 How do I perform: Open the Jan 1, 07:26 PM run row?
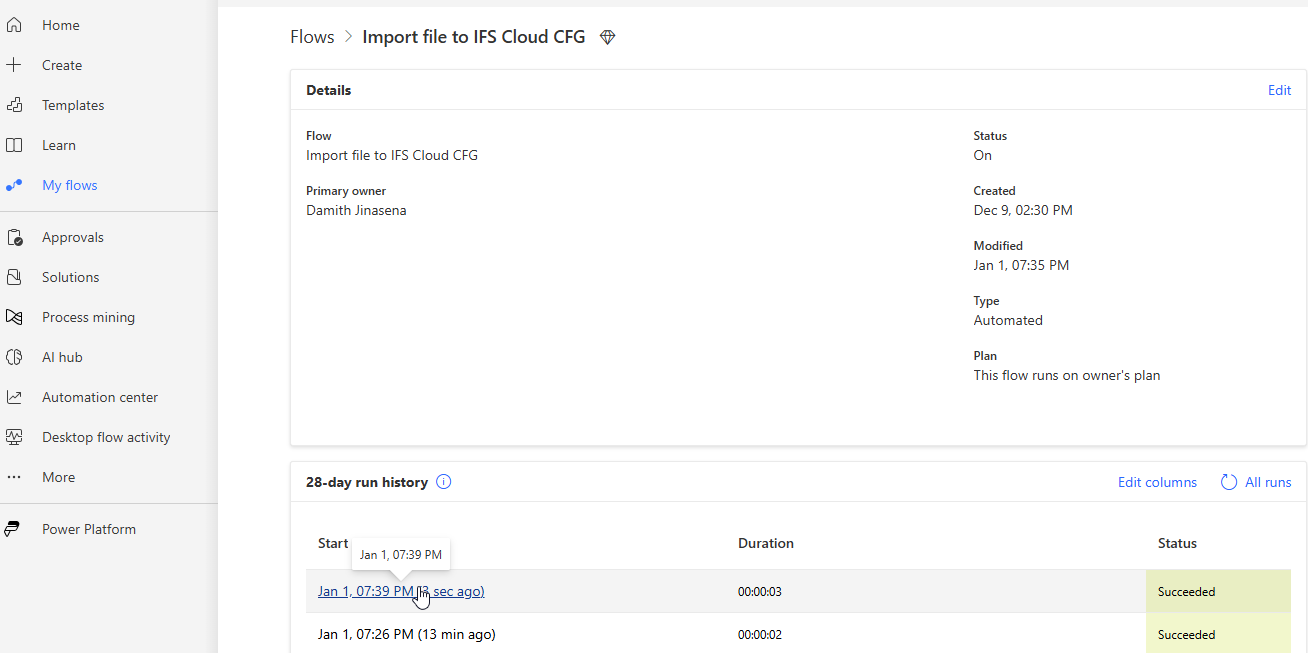406,634
